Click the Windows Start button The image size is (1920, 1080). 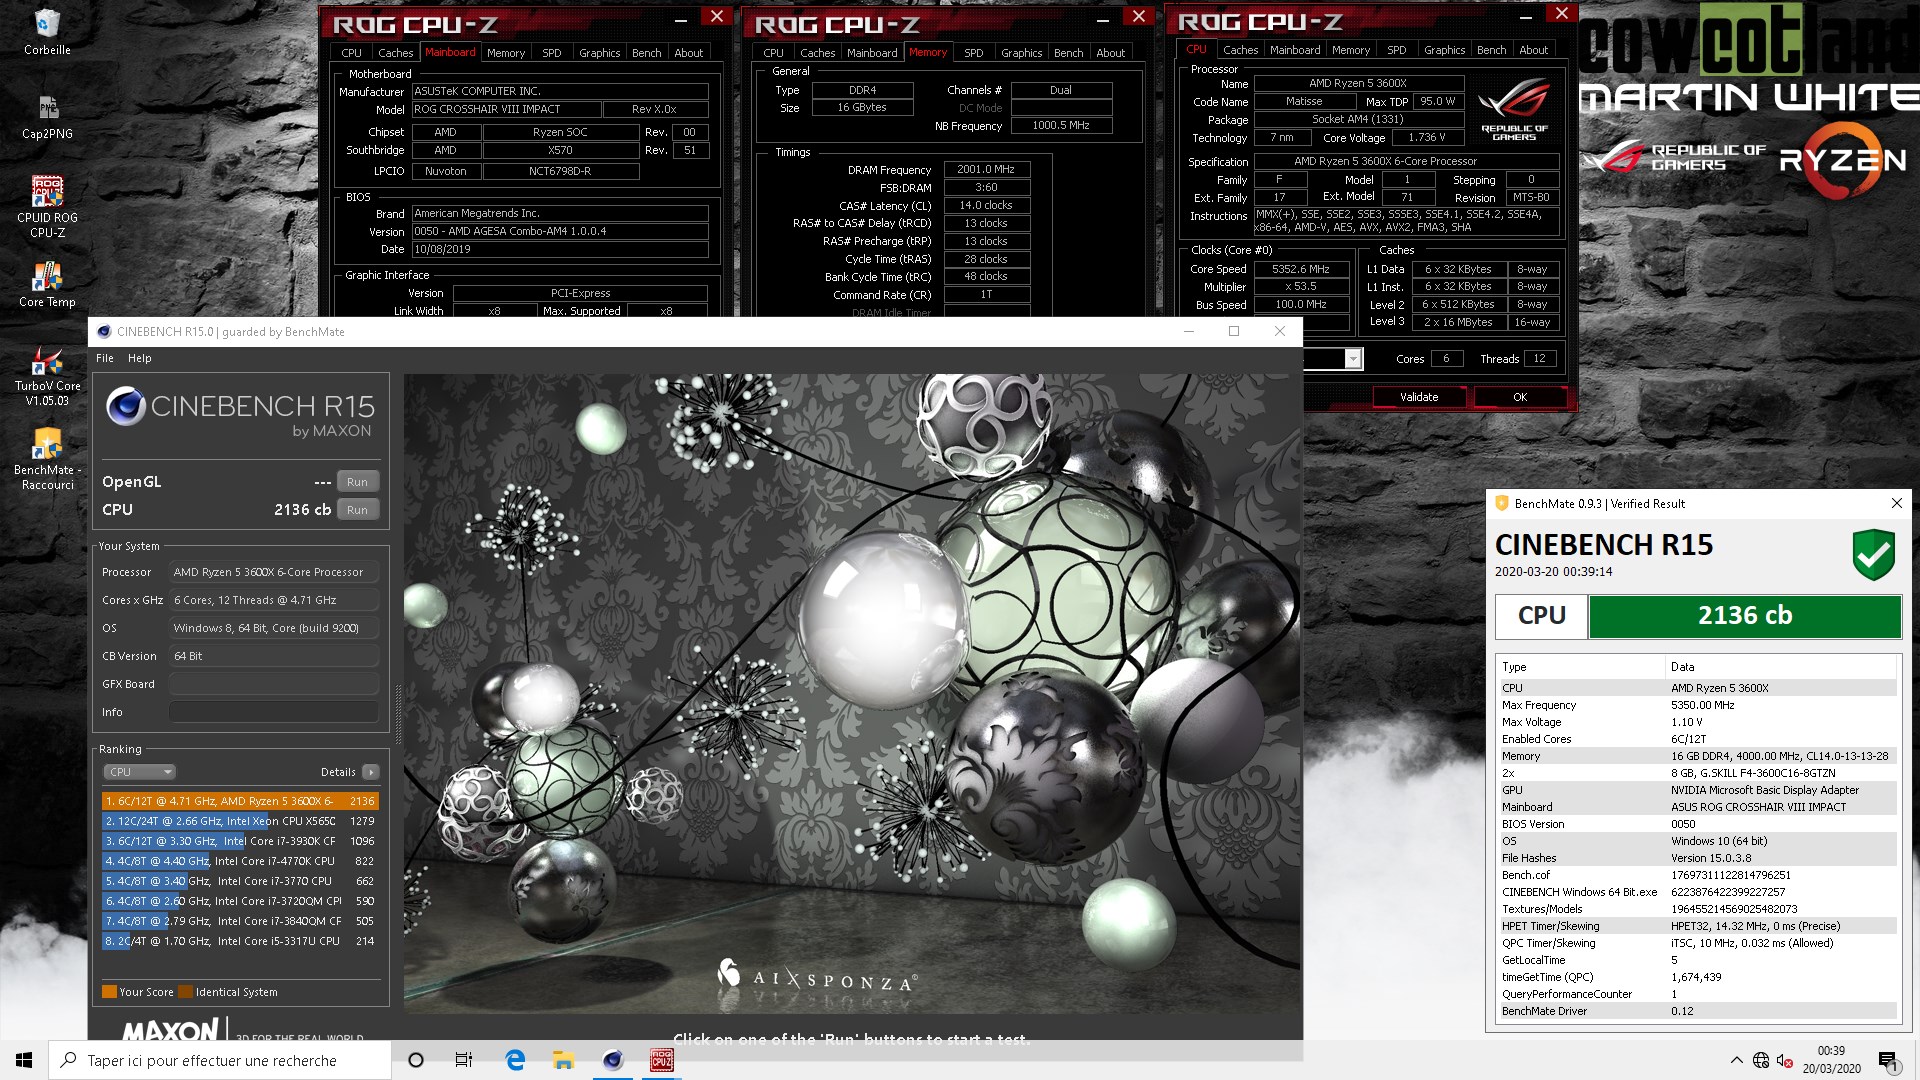point(24,1060)
